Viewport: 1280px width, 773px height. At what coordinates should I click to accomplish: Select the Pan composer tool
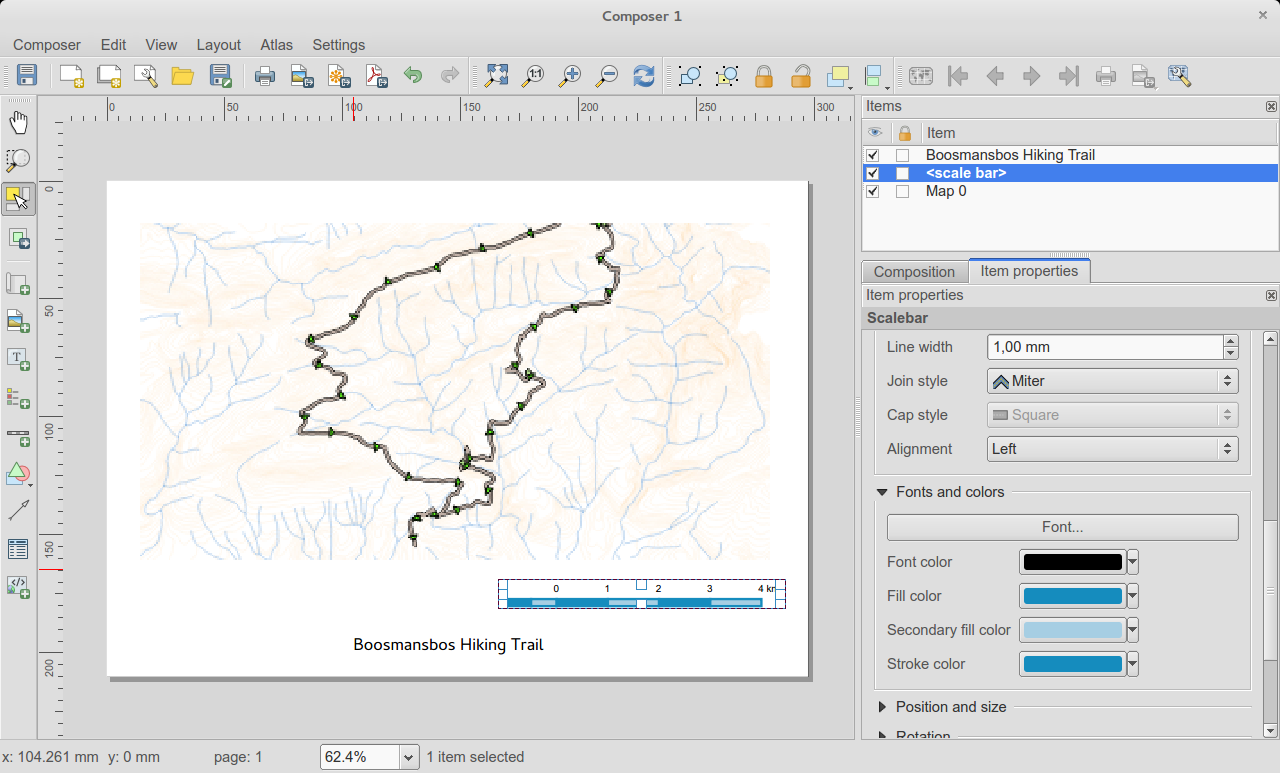coord(18,123)
